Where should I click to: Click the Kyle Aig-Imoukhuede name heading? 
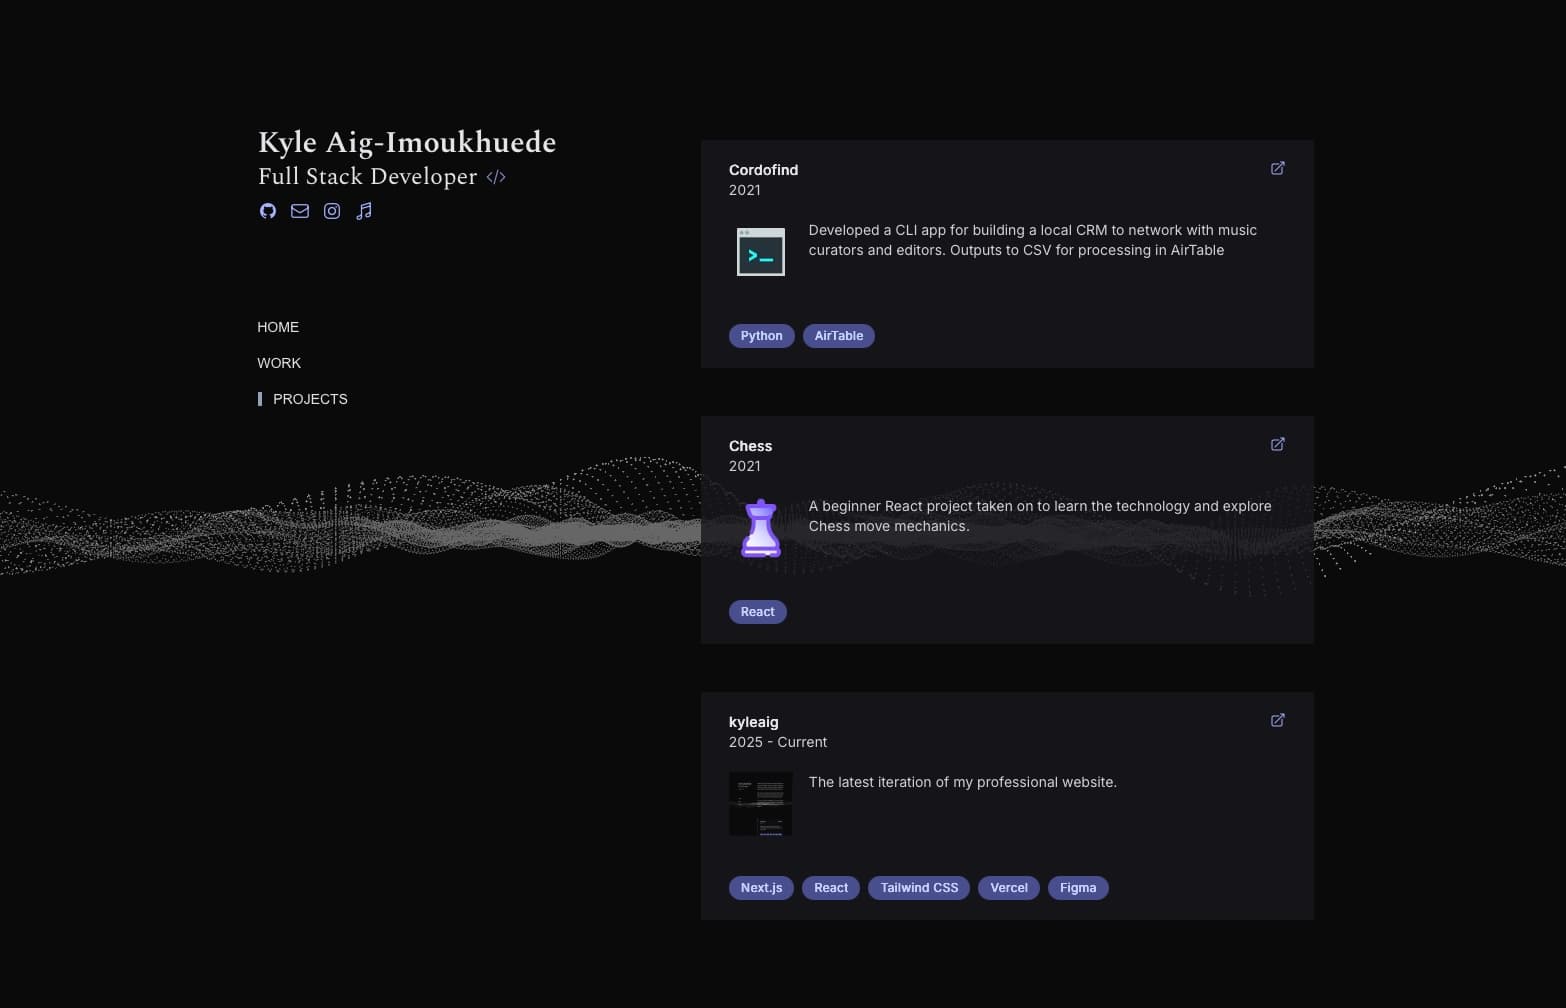[x=407, y=143]
